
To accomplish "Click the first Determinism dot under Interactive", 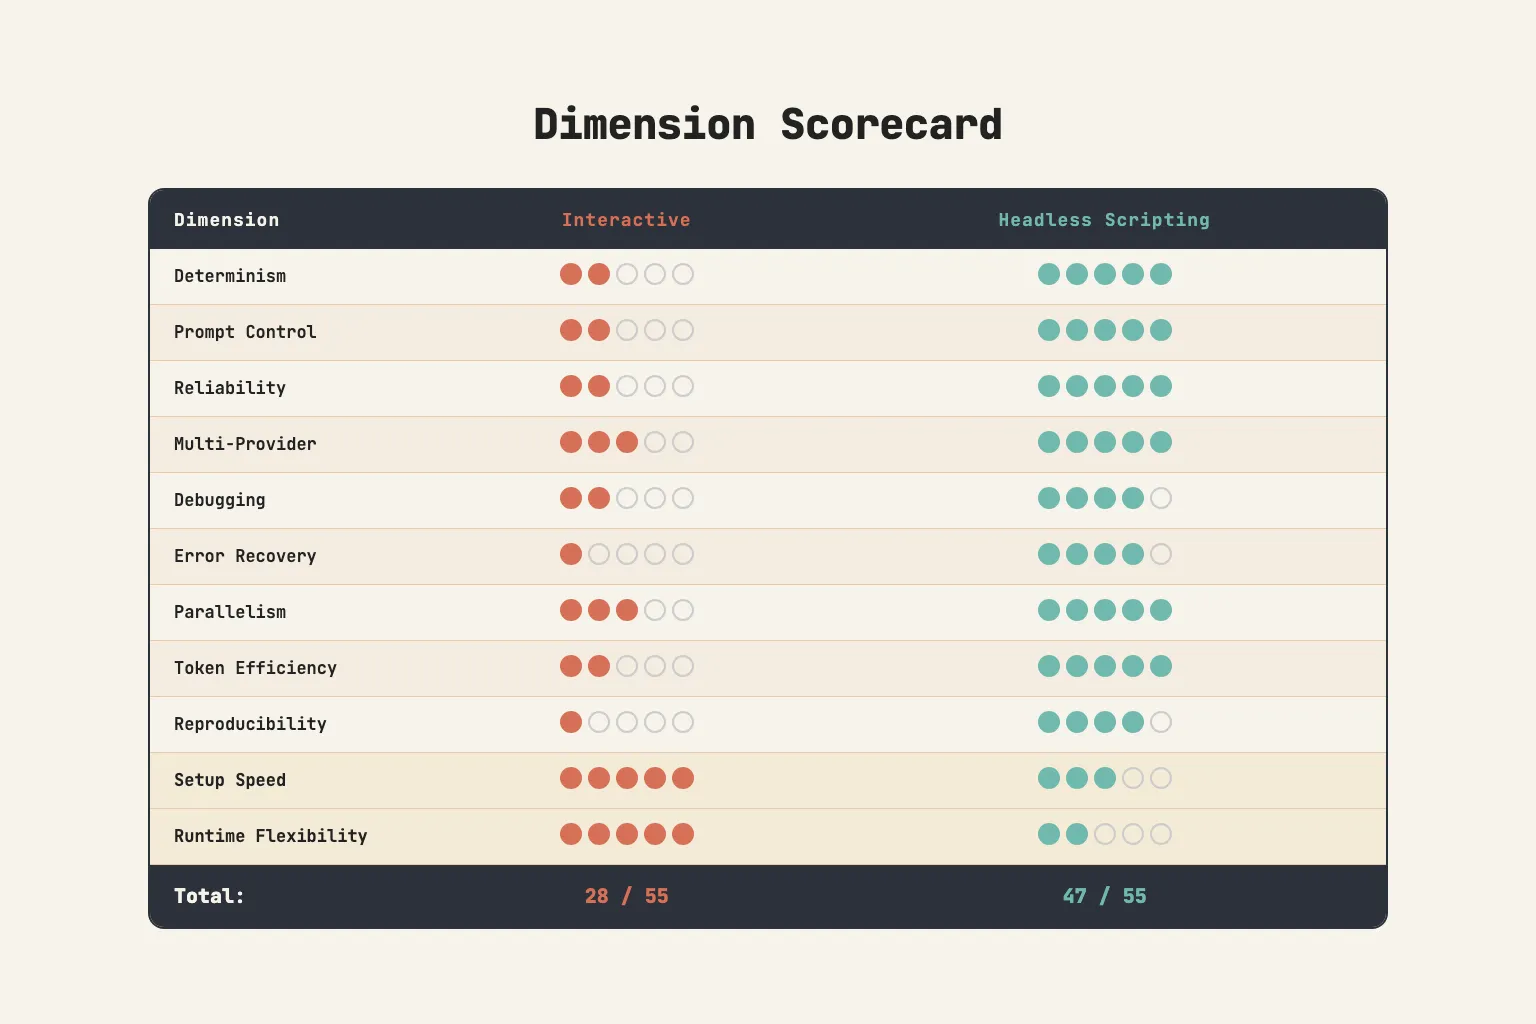I will pyautogui.click(x=571, y=274).
